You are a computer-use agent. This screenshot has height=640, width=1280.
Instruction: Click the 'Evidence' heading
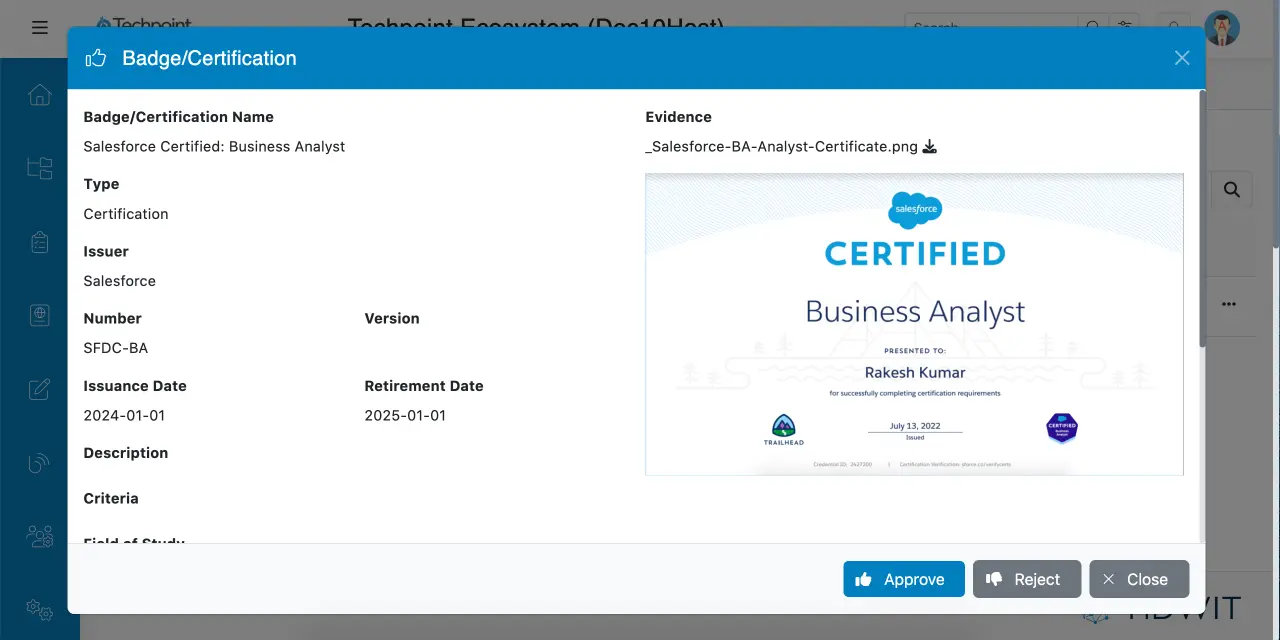click(679, 117)
